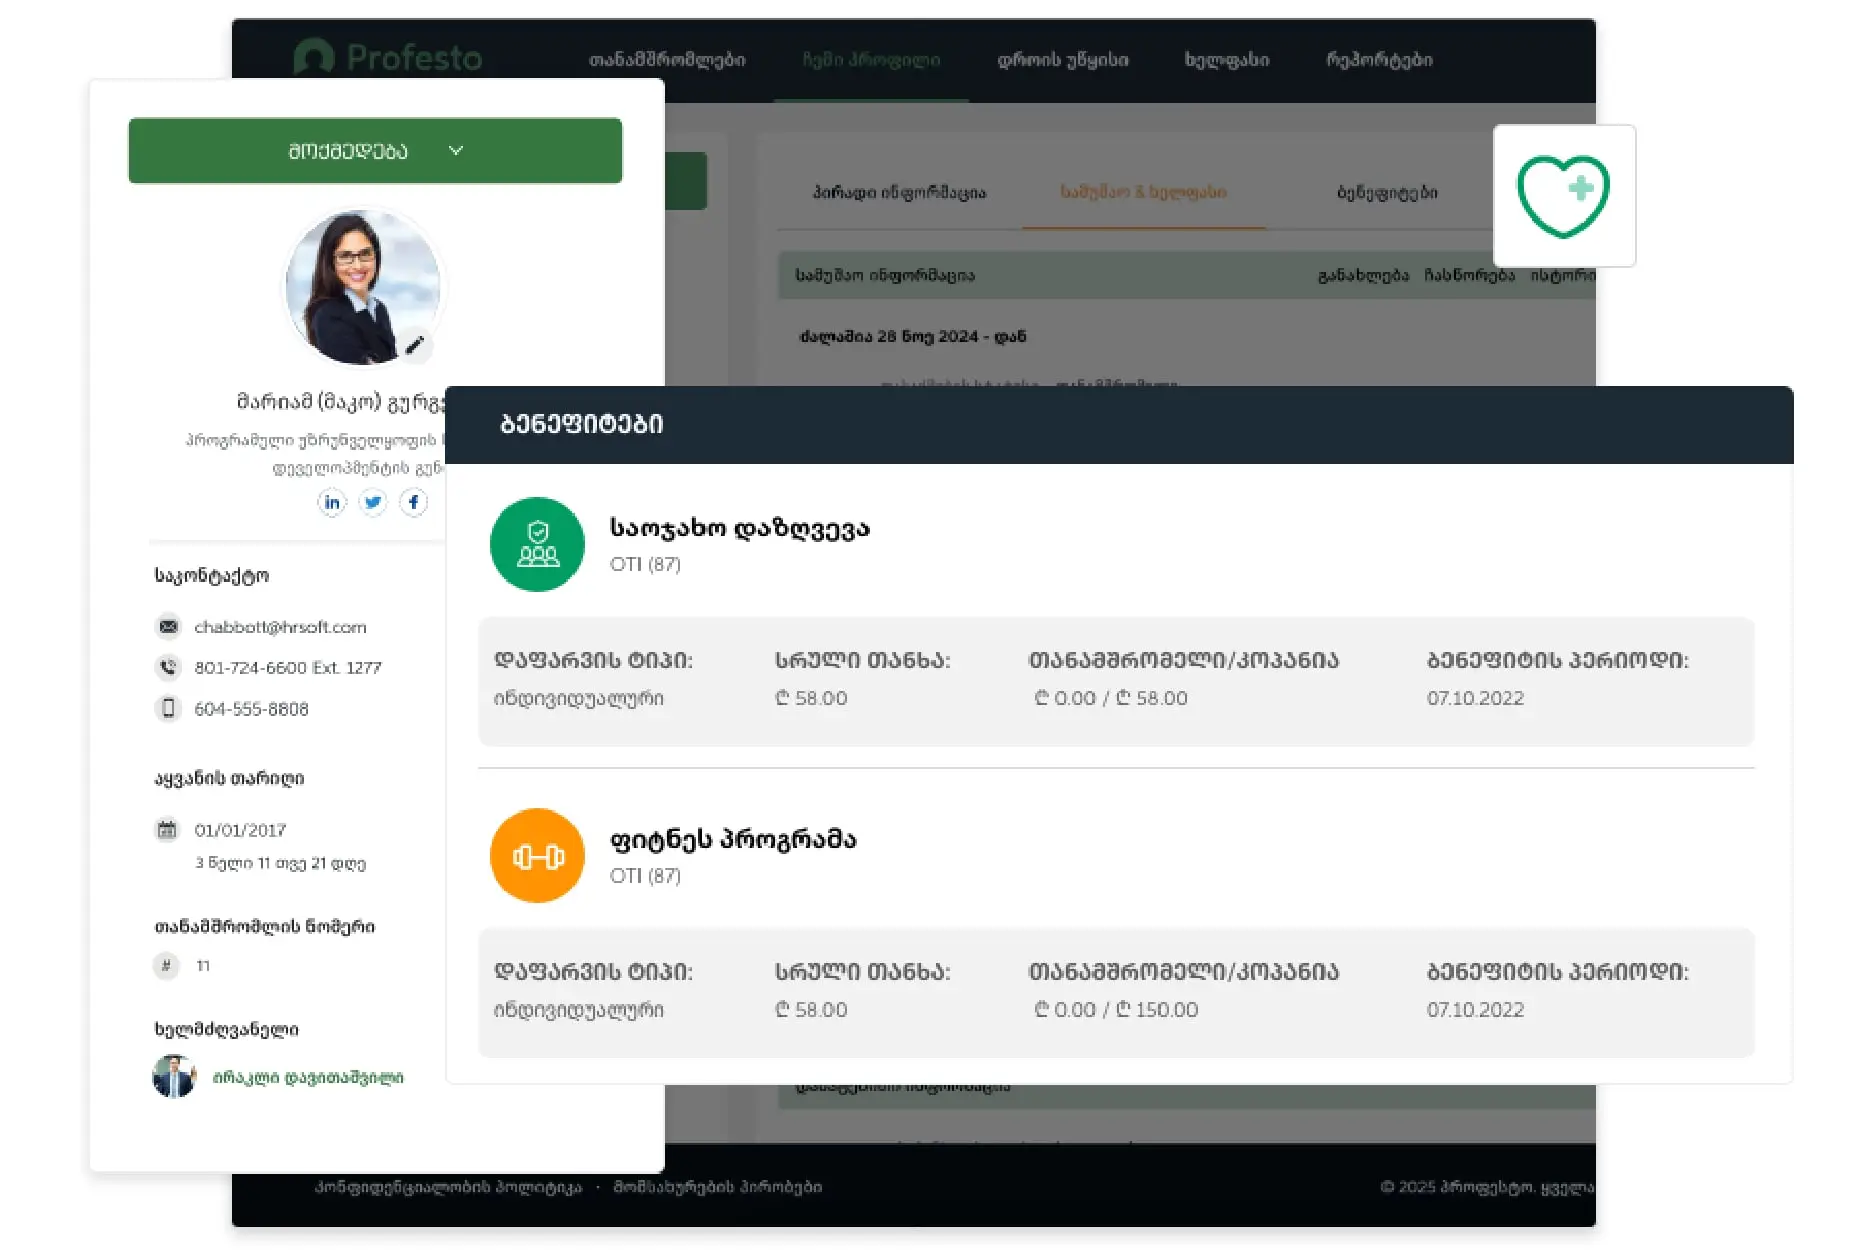
Task: Open the თანამშრომლები menu item
Action: point(667,60)
